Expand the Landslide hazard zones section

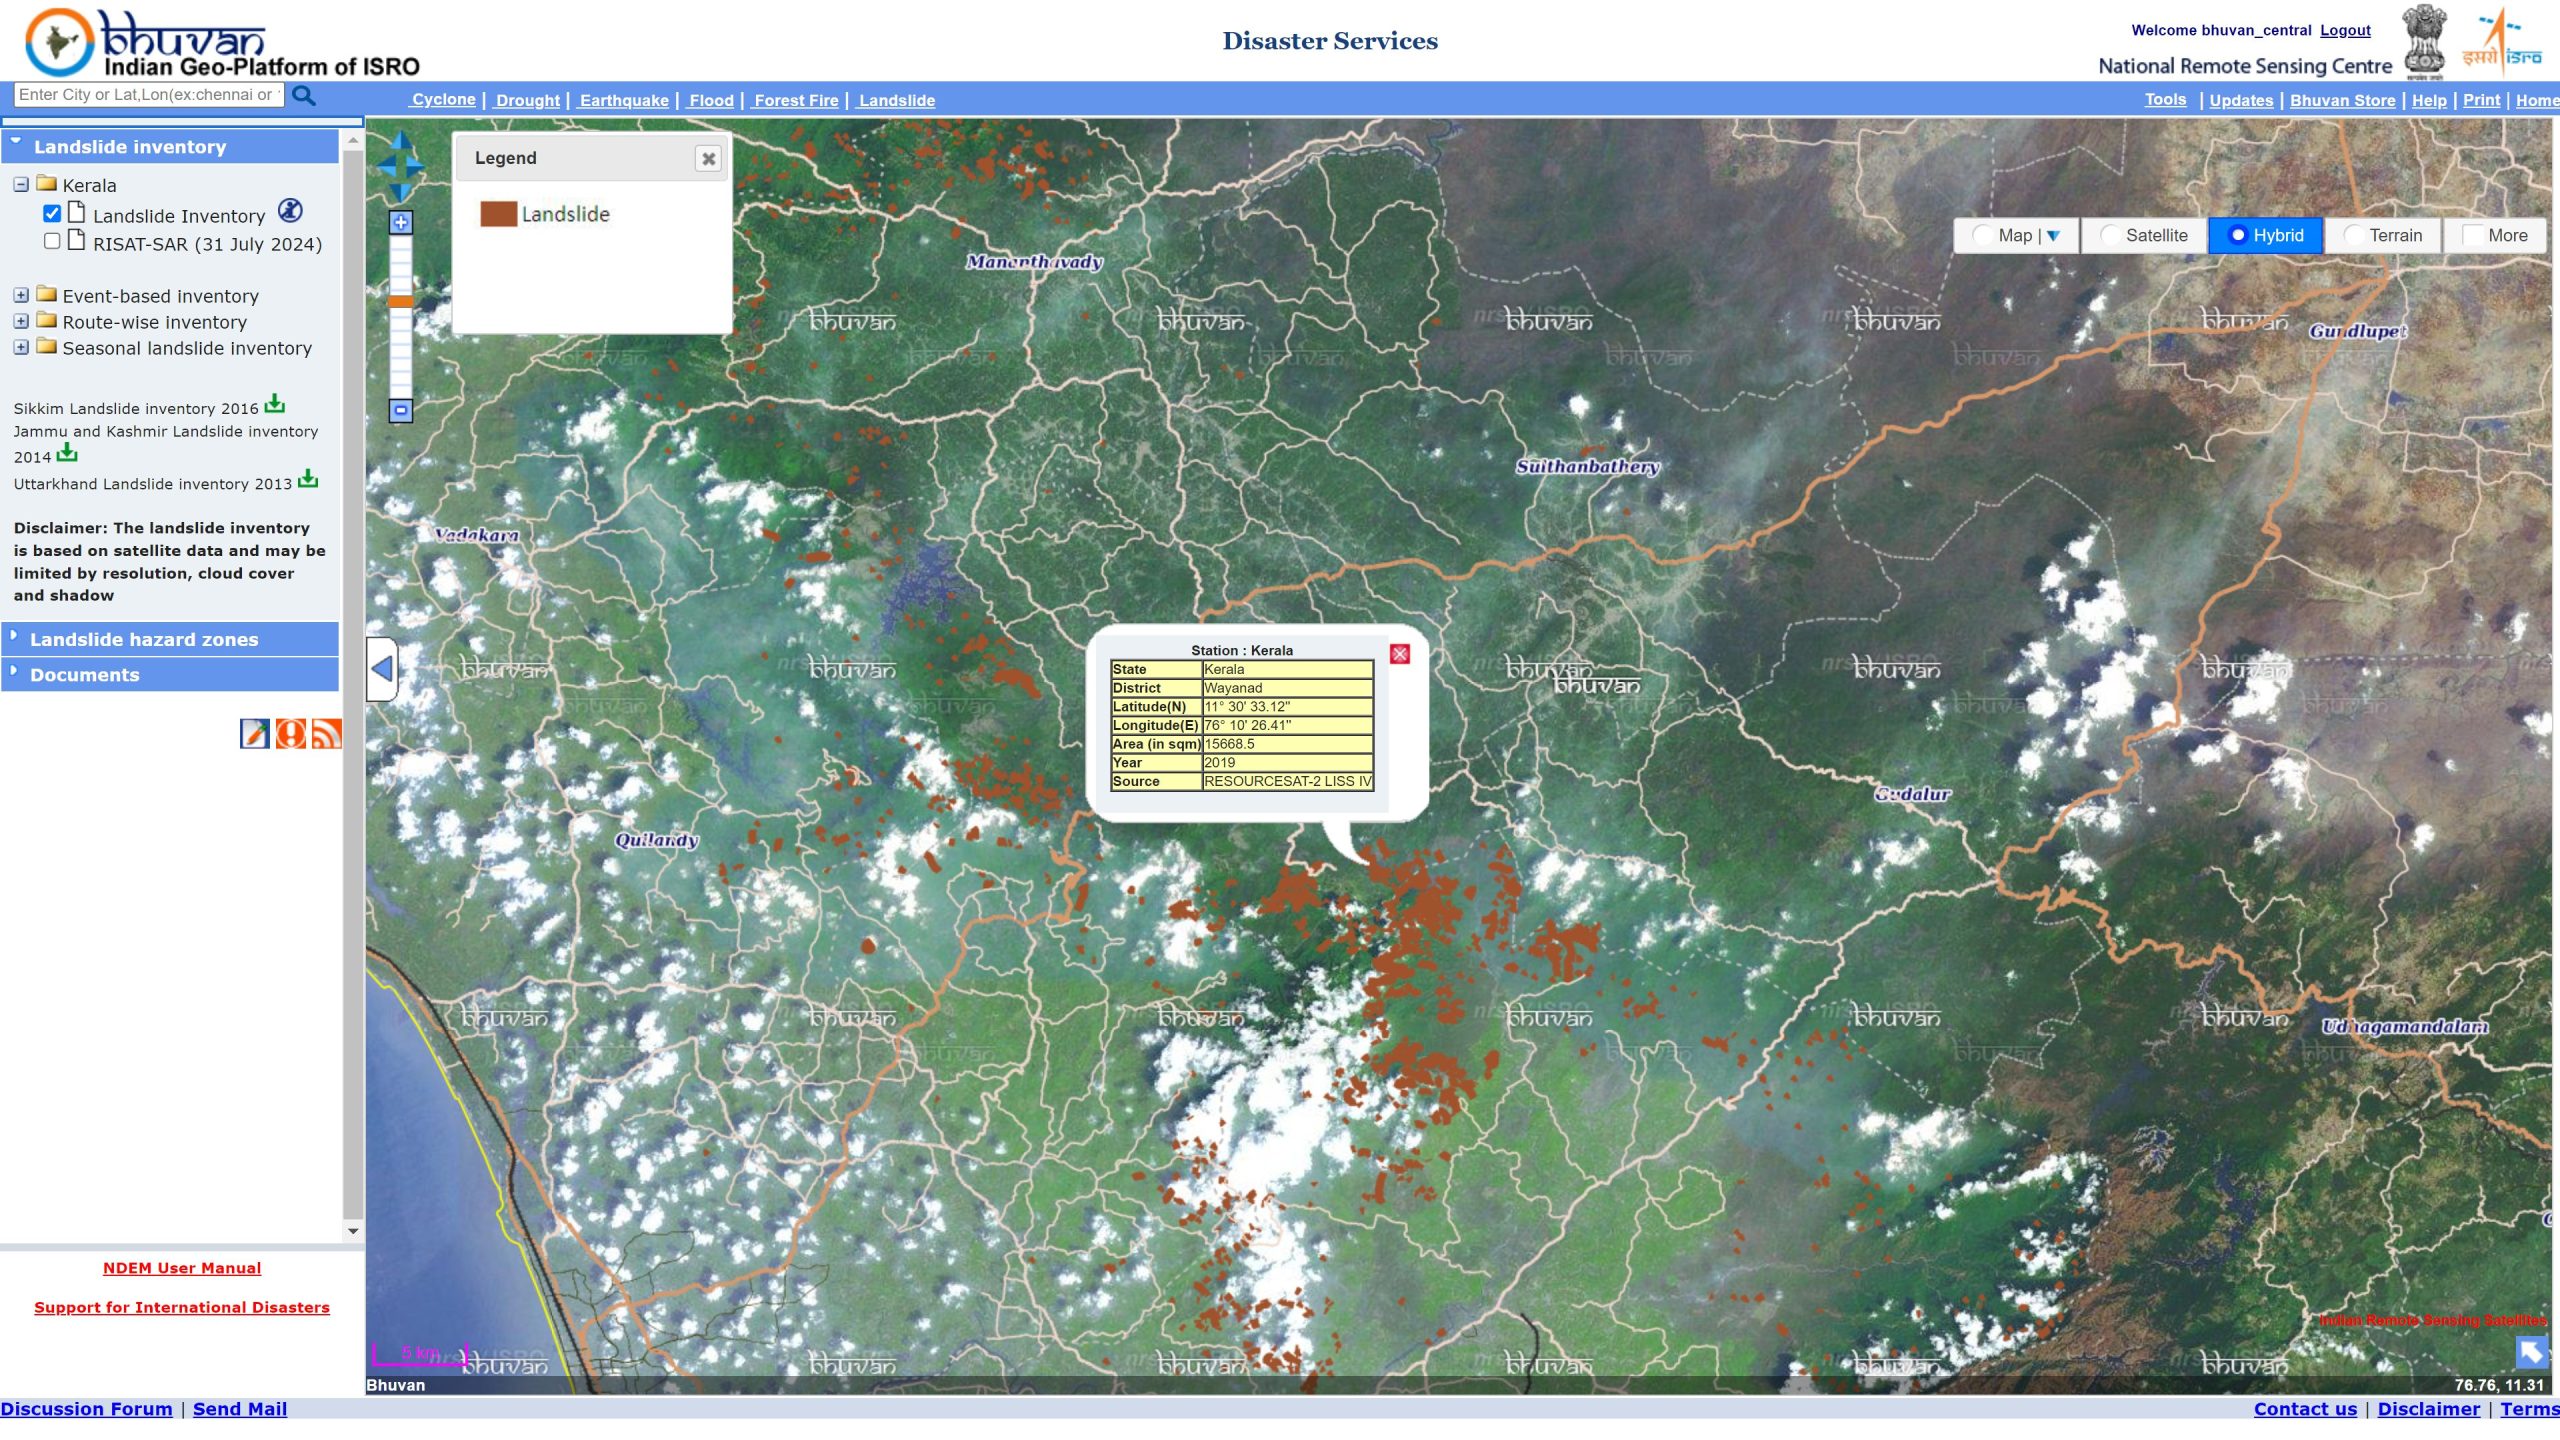[x=144, y=639]
